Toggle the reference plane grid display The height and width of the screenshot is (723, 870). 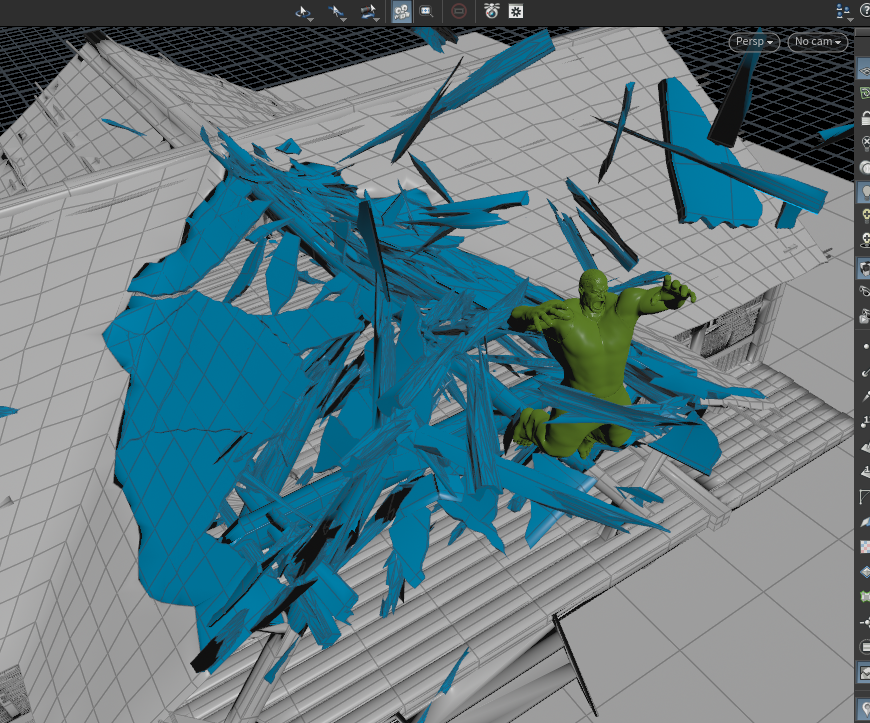tap(864, 70)
